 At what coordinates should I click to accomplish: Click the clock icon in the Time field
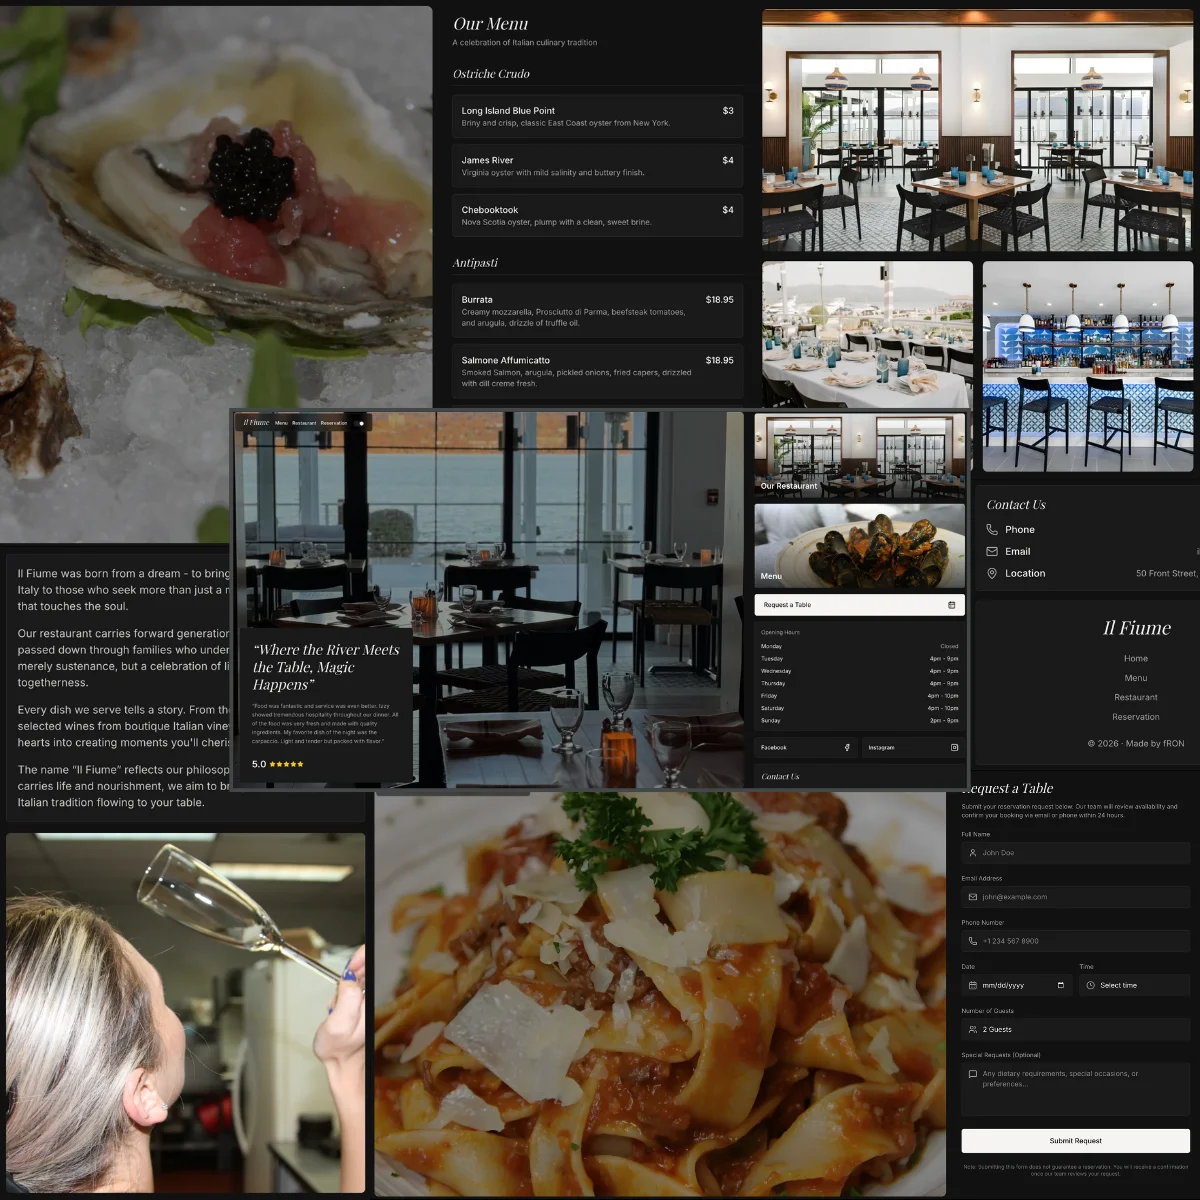[x=1091, y=985]
